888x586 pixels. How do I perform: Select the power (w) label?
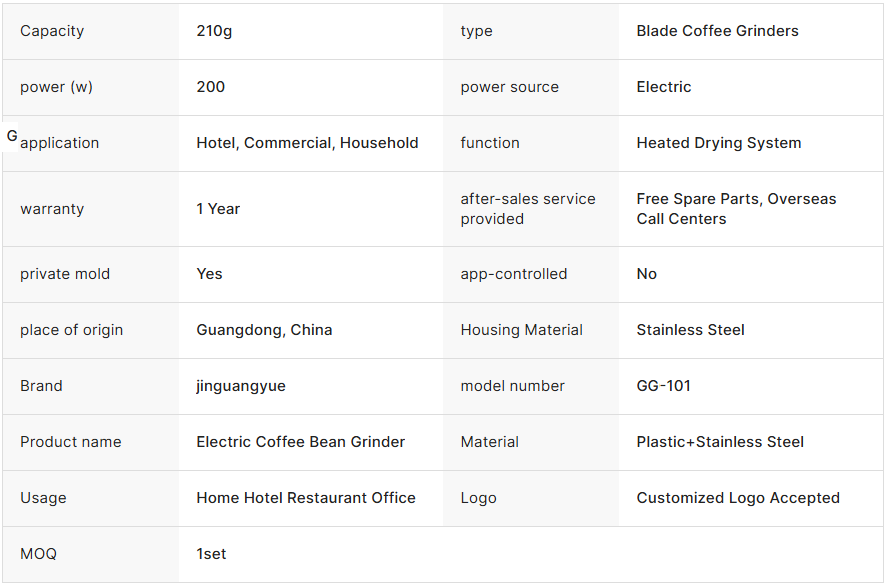(x=56, y=87)
